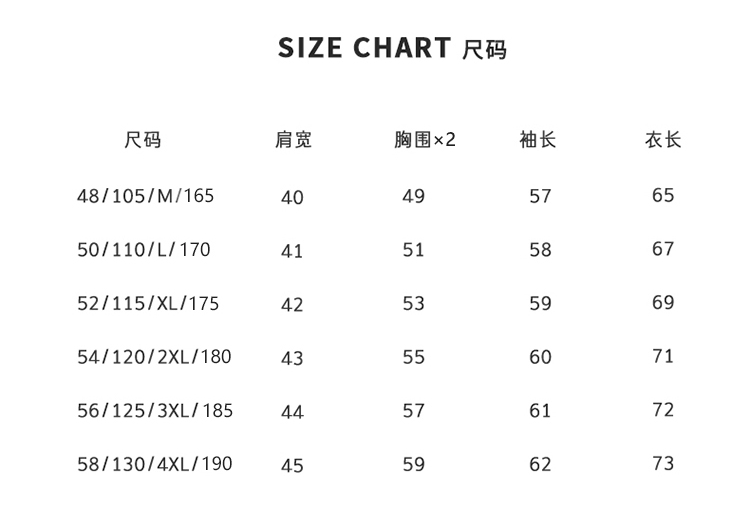Click the 袖长 column header
The image size is (750, 510).
pos(538,140)
